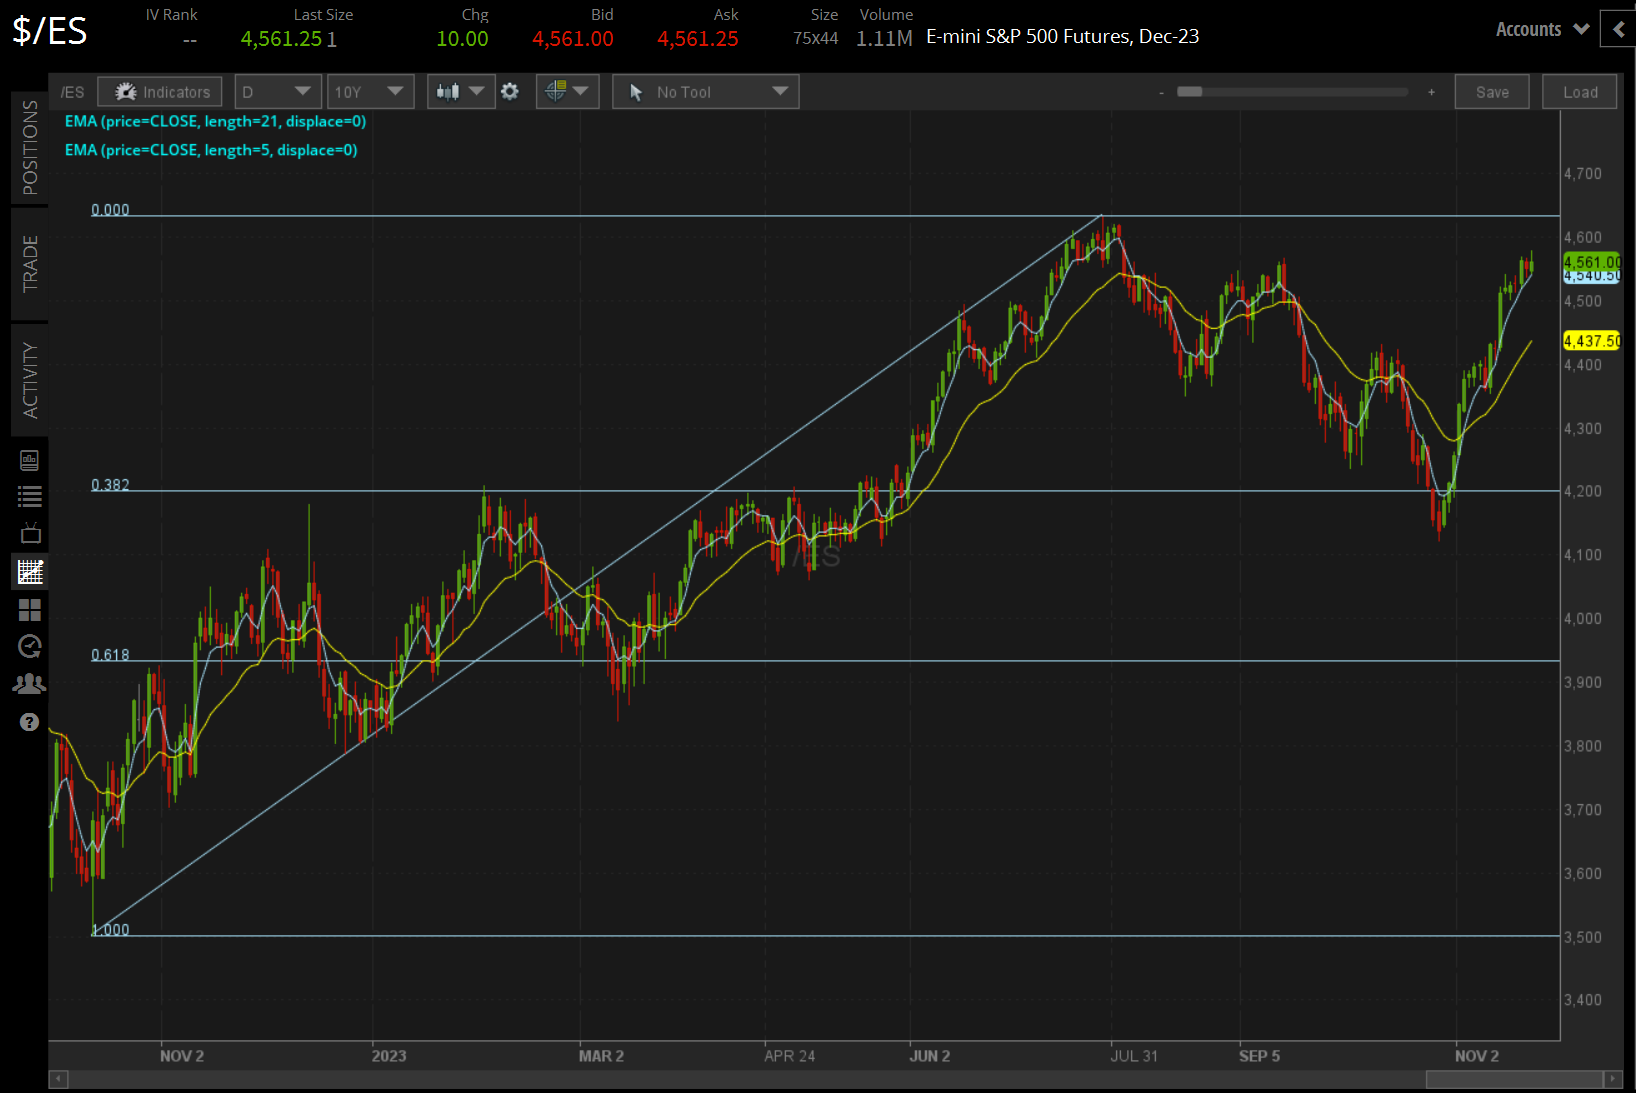Select the EMA length=21 study label
The width and height of the screenshot is (1636, 1093).
pyautogui.click(x=215, y=121)
